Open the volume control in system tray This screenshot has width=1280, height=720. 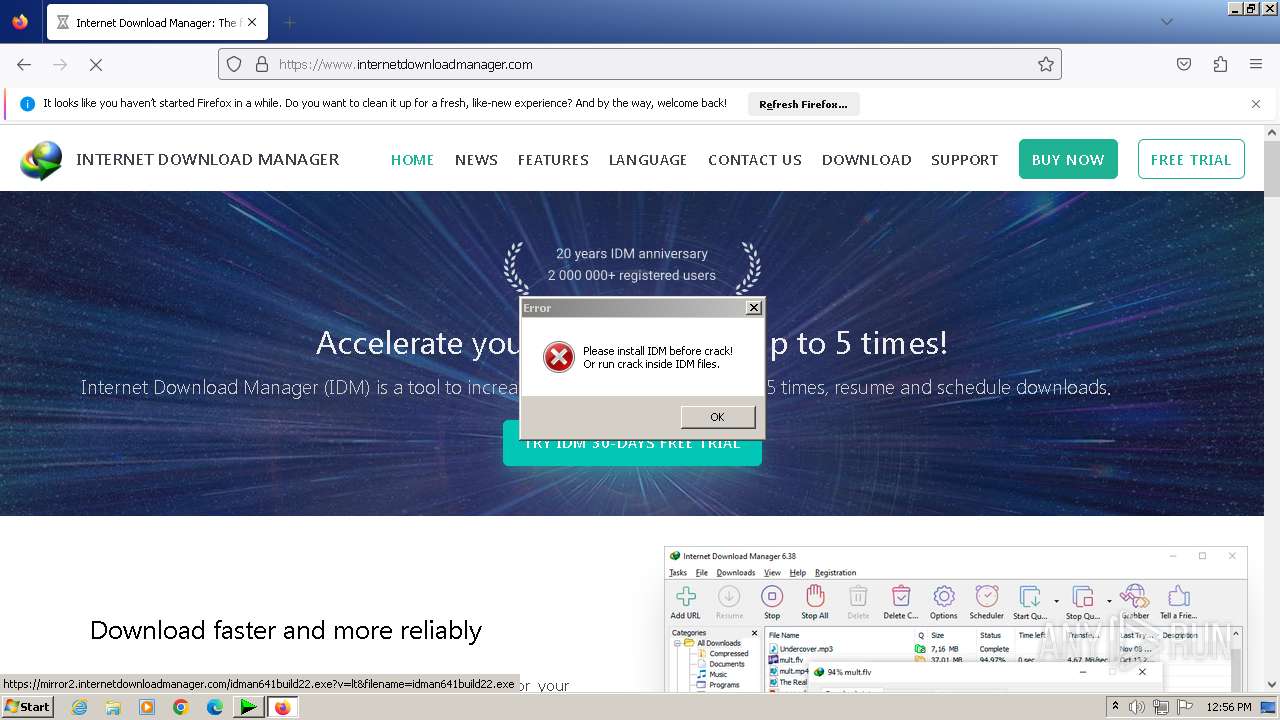(1137, 707)
